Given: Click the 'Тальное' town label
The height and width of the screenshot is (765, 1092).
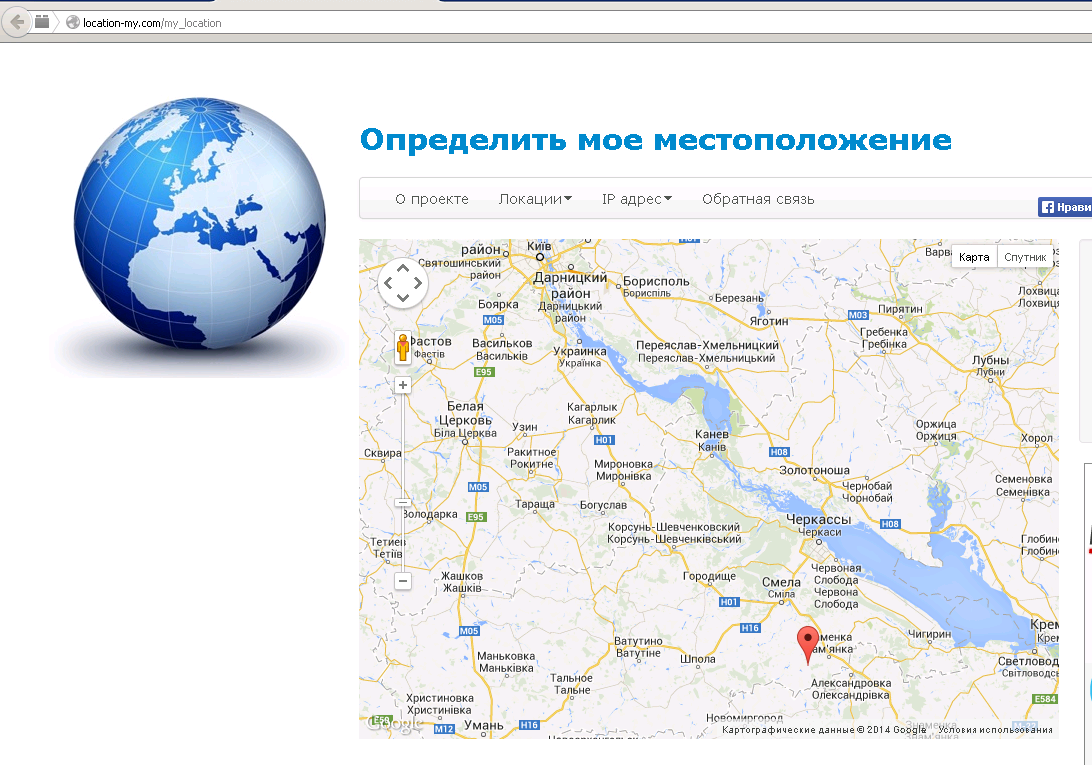Looking at the screenshot, I should tap(571, 678).
